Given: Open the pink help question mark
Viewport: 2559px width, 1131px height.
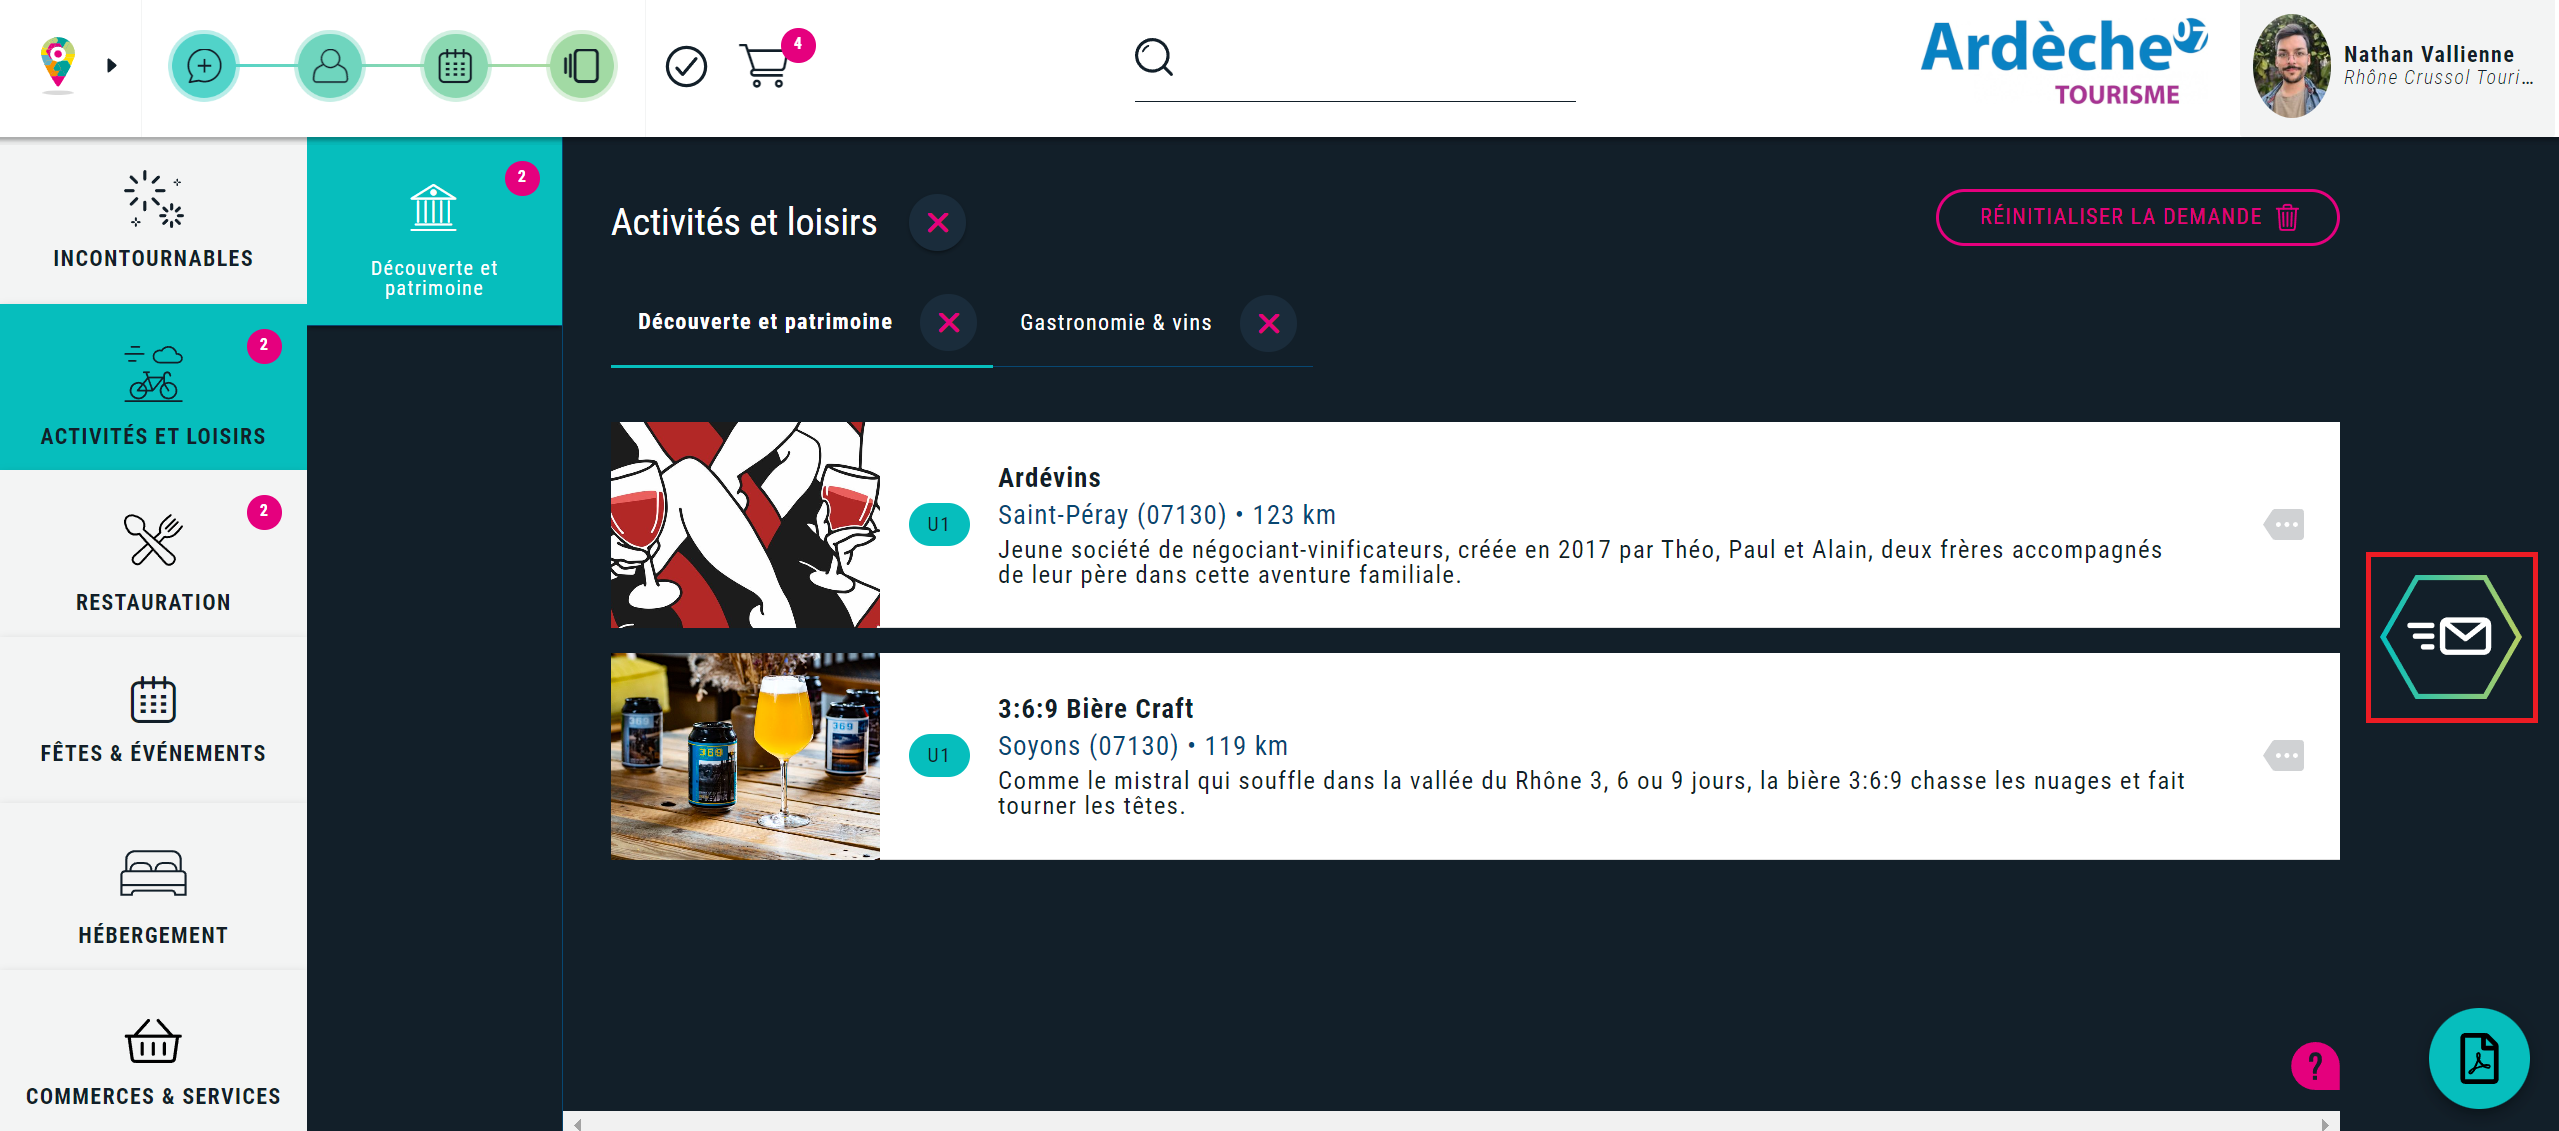Looking at the screenshot, I should 2314,1066.
